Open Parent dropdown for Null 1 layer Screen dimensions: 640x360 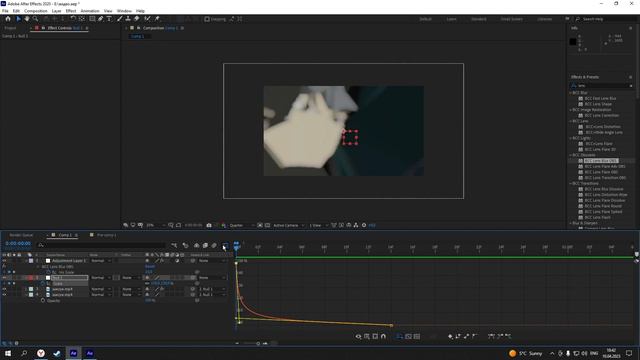pyautogui.click(x=212, y=278)
